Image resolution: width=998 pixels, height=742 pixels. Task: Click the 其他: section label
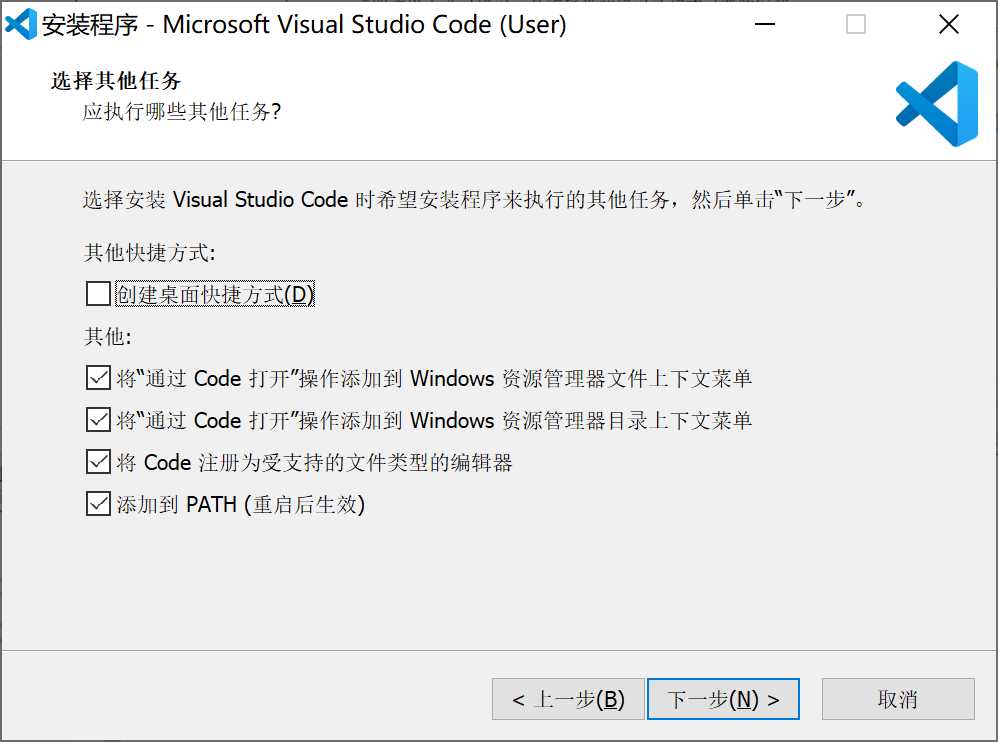coord(108,337)
